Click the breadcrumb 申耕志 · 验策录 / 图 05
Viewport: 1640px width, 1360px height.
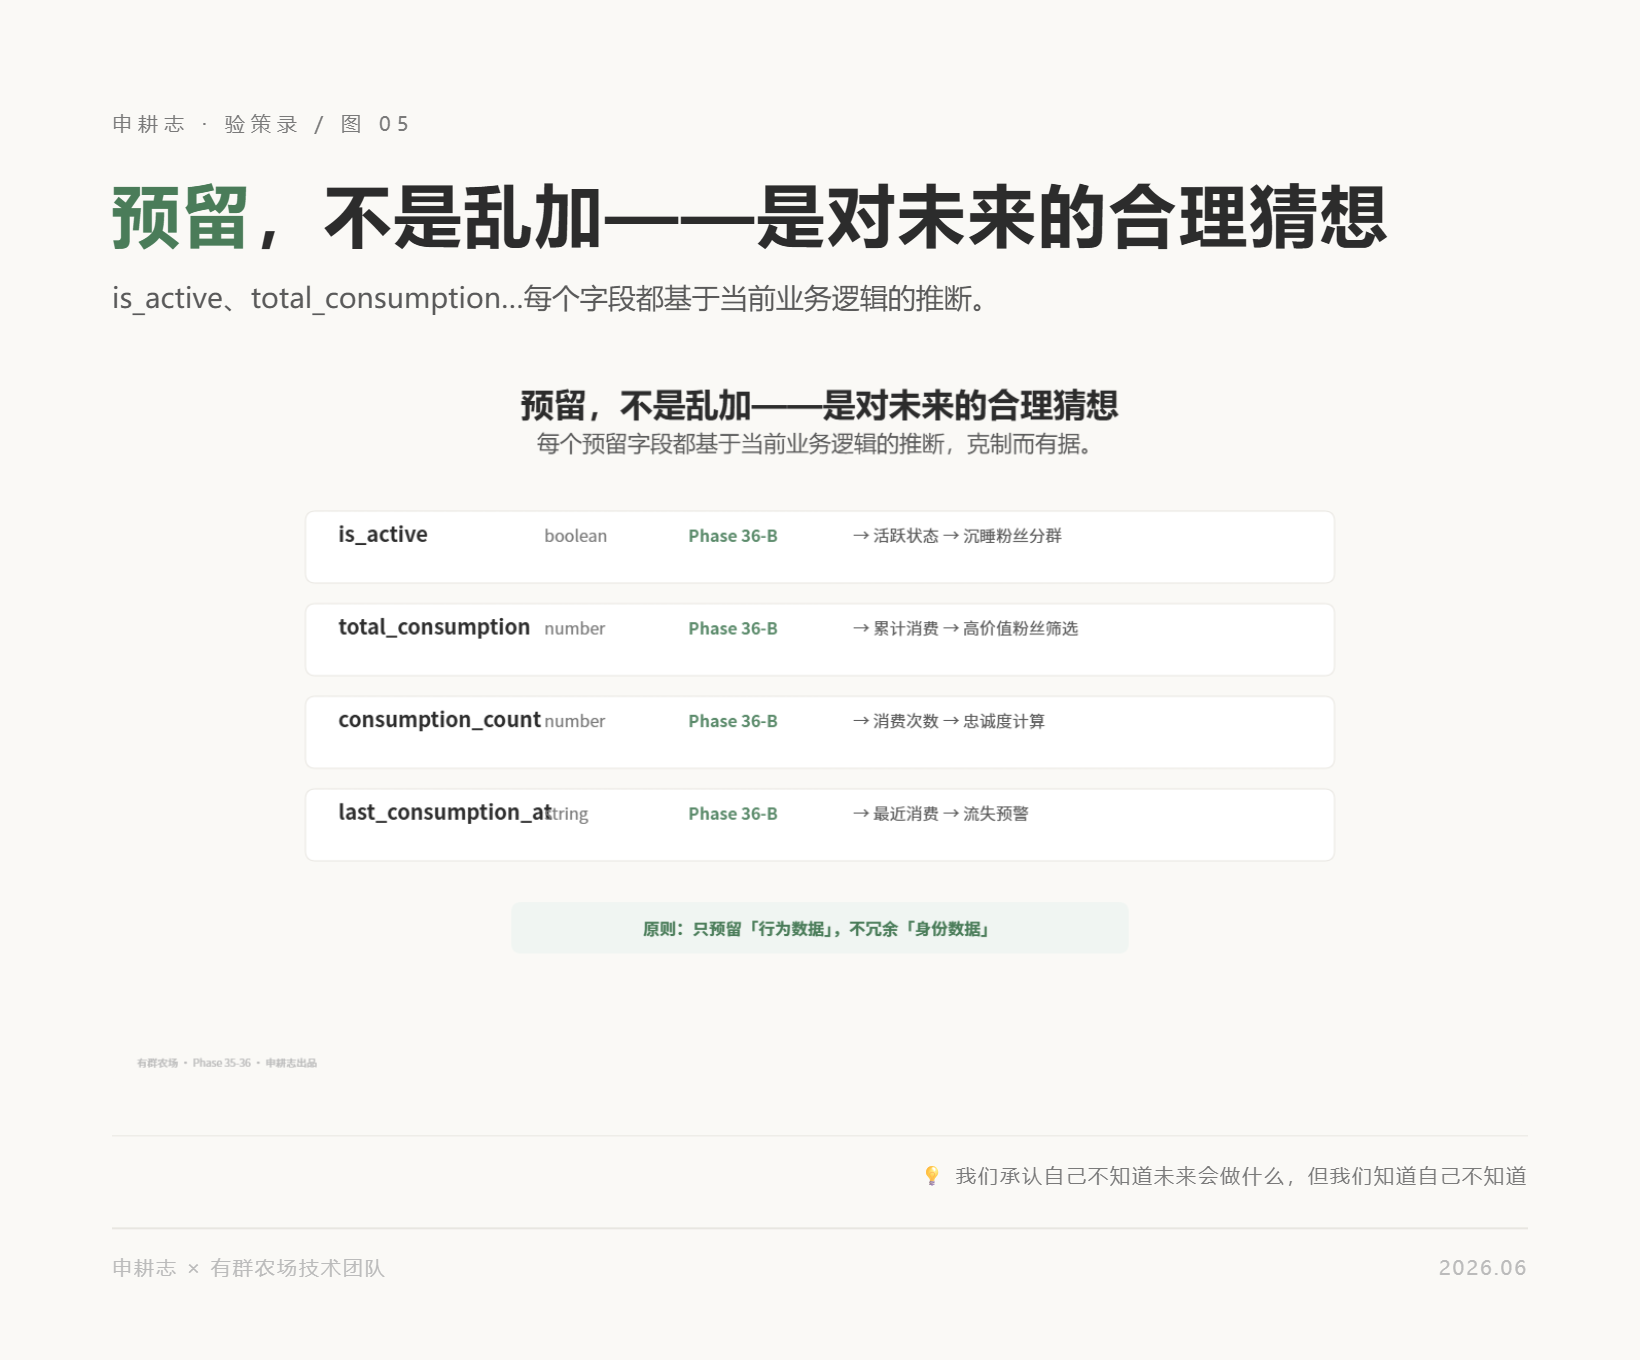(x=261, y=124)
